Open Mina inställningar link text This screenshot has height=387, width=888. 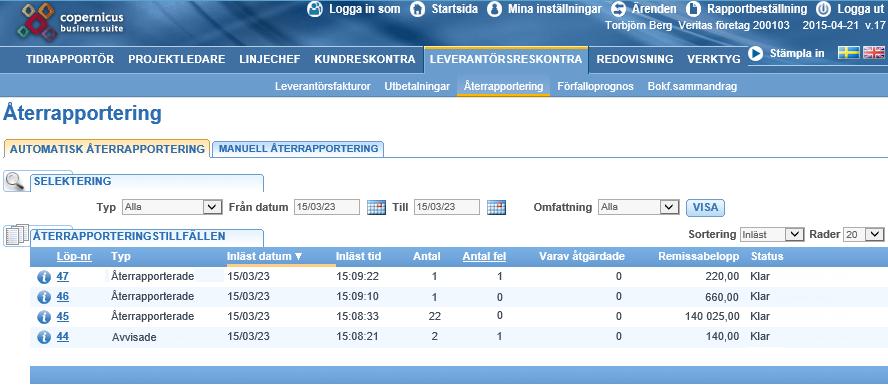(x=554, y=9)
